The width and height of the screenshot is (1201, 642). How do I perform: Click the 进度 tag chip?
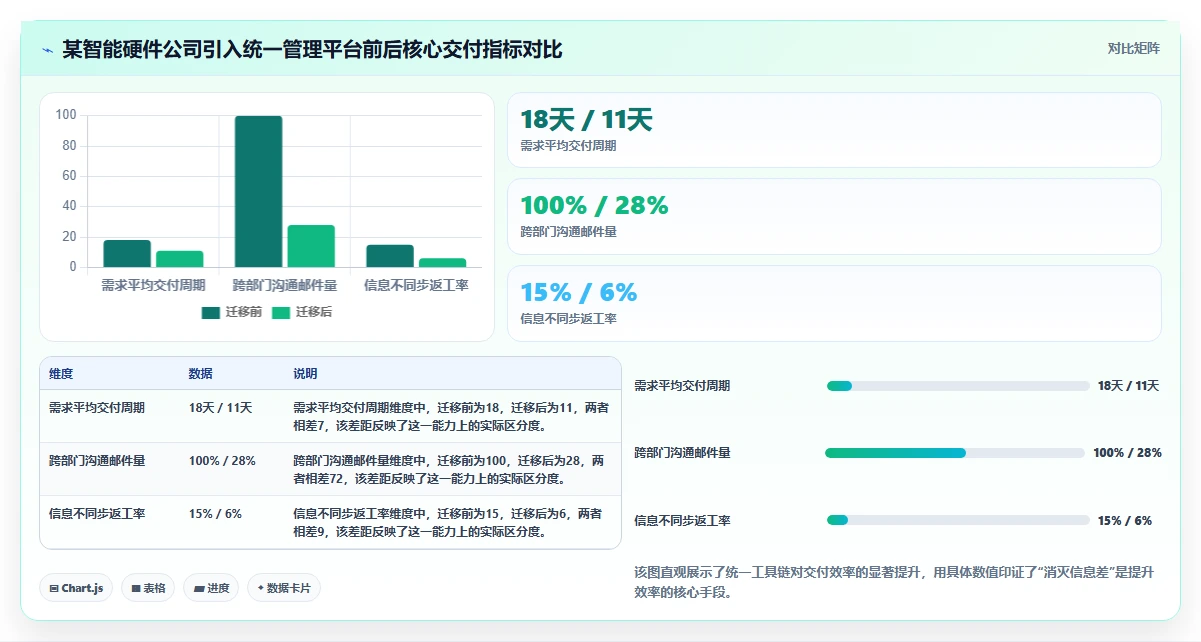[x=211, y=588]
